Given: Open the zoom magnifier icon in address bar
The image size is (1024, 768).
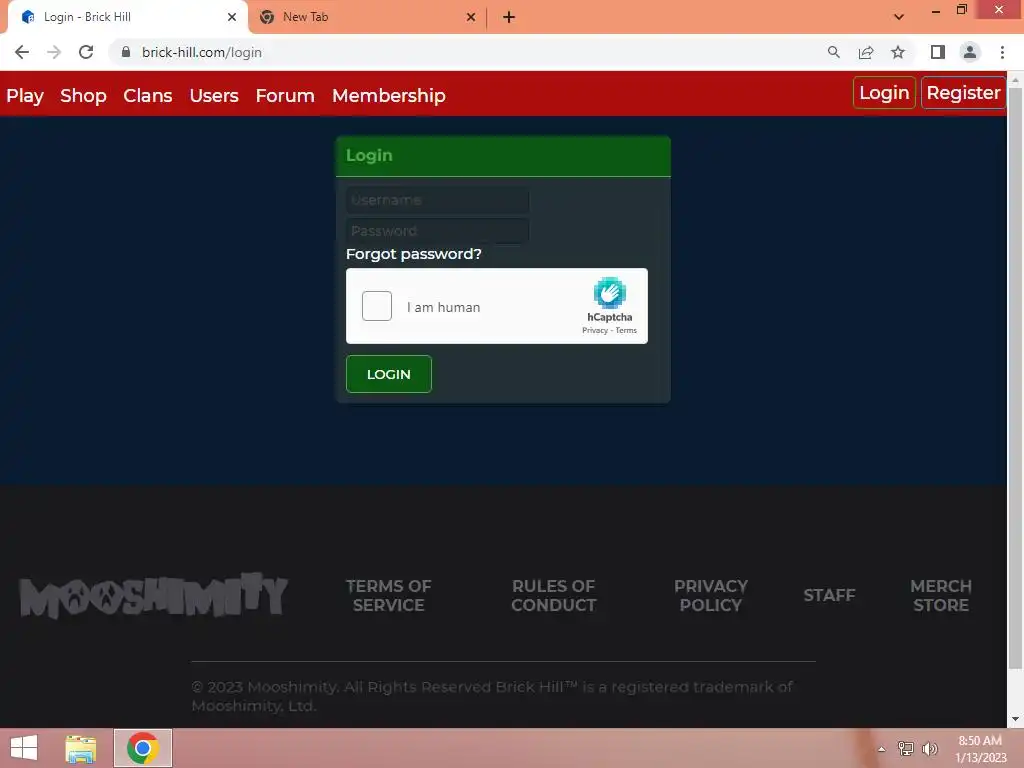Looking at the screenshot, I should click(833, 52).
